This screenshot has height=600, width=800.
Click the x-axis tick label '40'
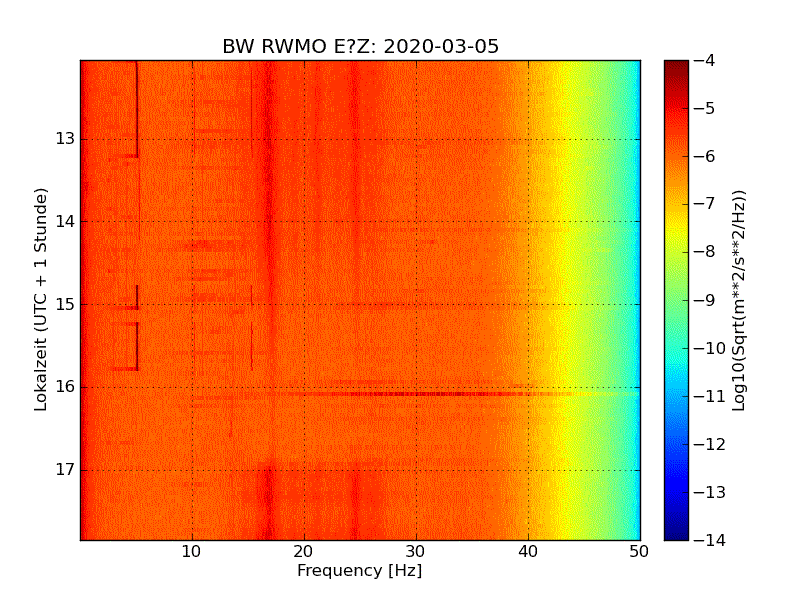click(528, 552)
